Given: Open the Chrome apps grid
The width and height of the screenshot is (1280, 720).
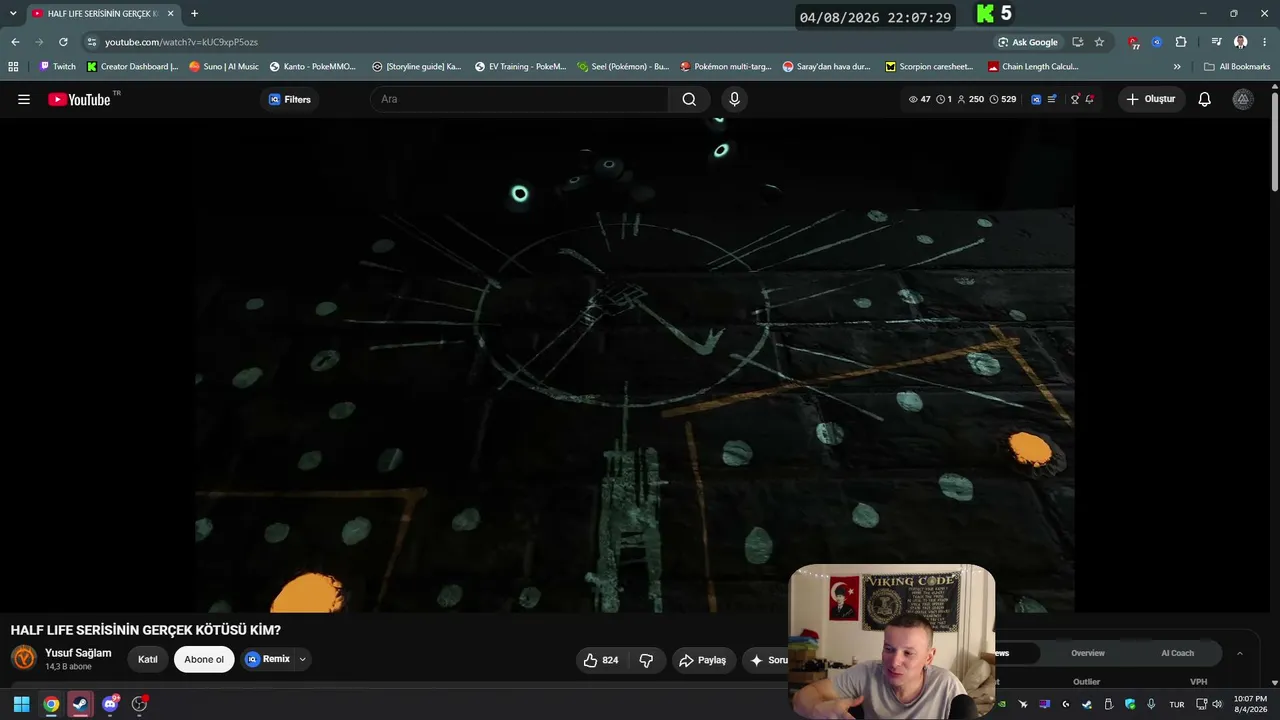Looking at the screenshot, I should (13, 67).
